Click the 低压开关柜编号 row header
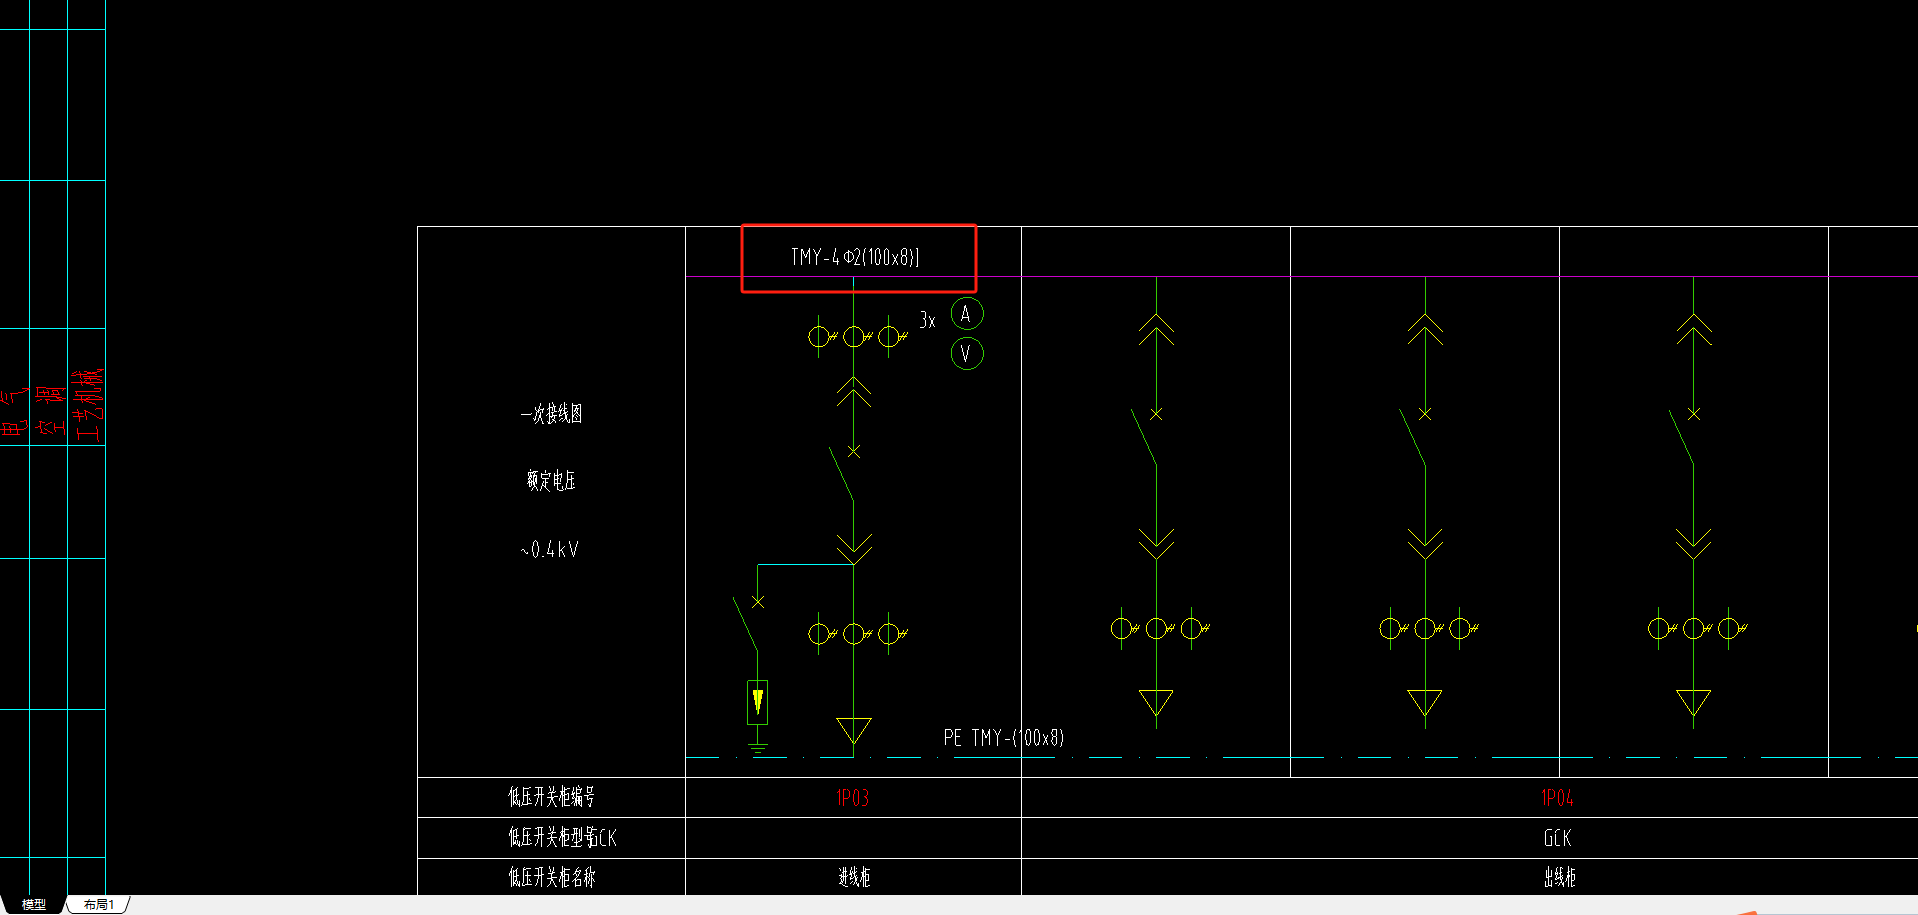Viewport: 1918px width, 915px height. click(551, 797)
